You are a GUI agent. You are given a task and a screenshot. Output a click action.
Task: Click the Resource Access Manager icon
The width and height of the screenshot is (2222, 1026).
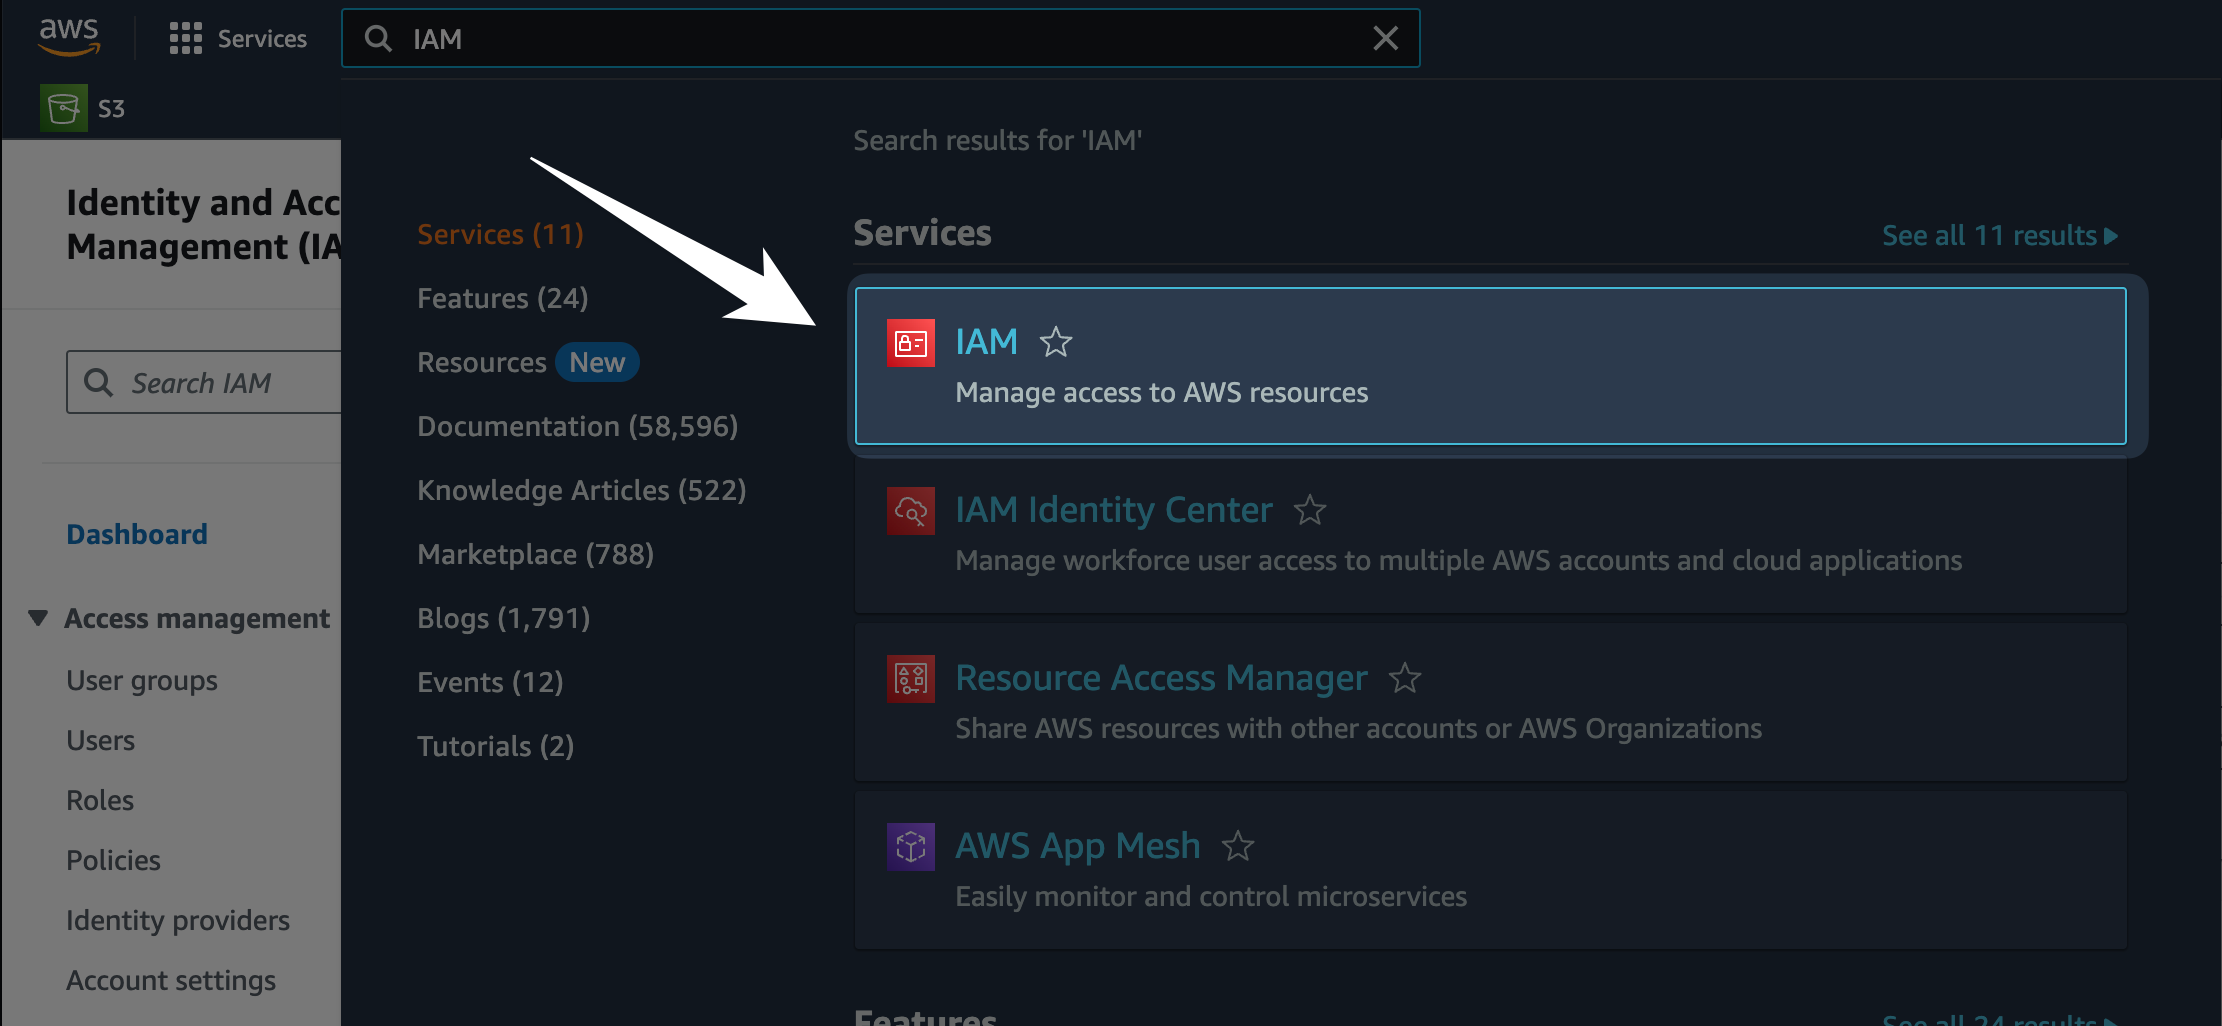(910, 679)
